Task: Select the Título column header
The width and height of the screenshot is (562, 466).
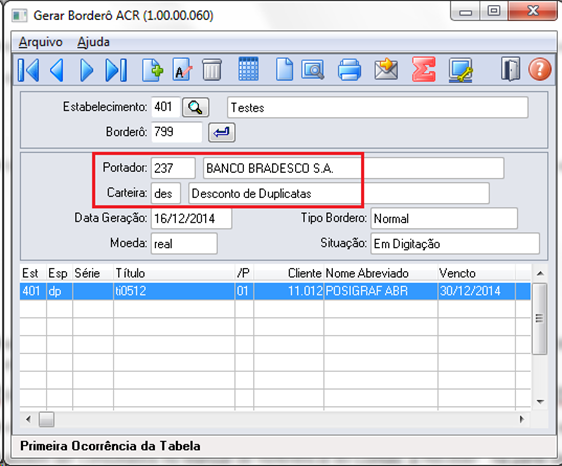Action: point(174,273)
